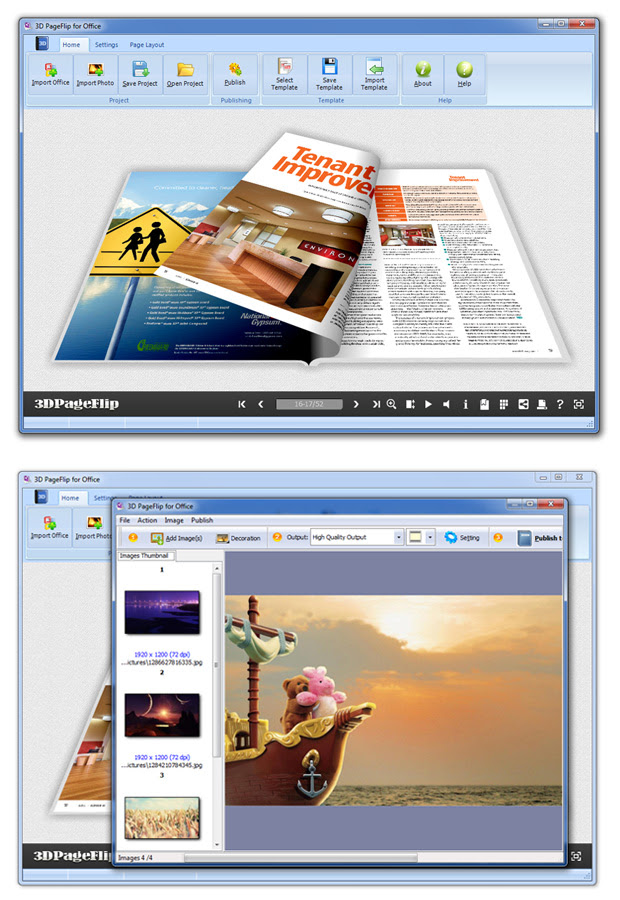Mute sound with the speaker icon

tap(447, 405)
